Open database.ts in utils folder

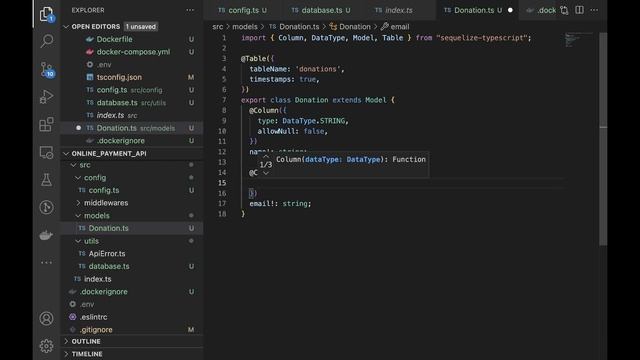[132, 266]
